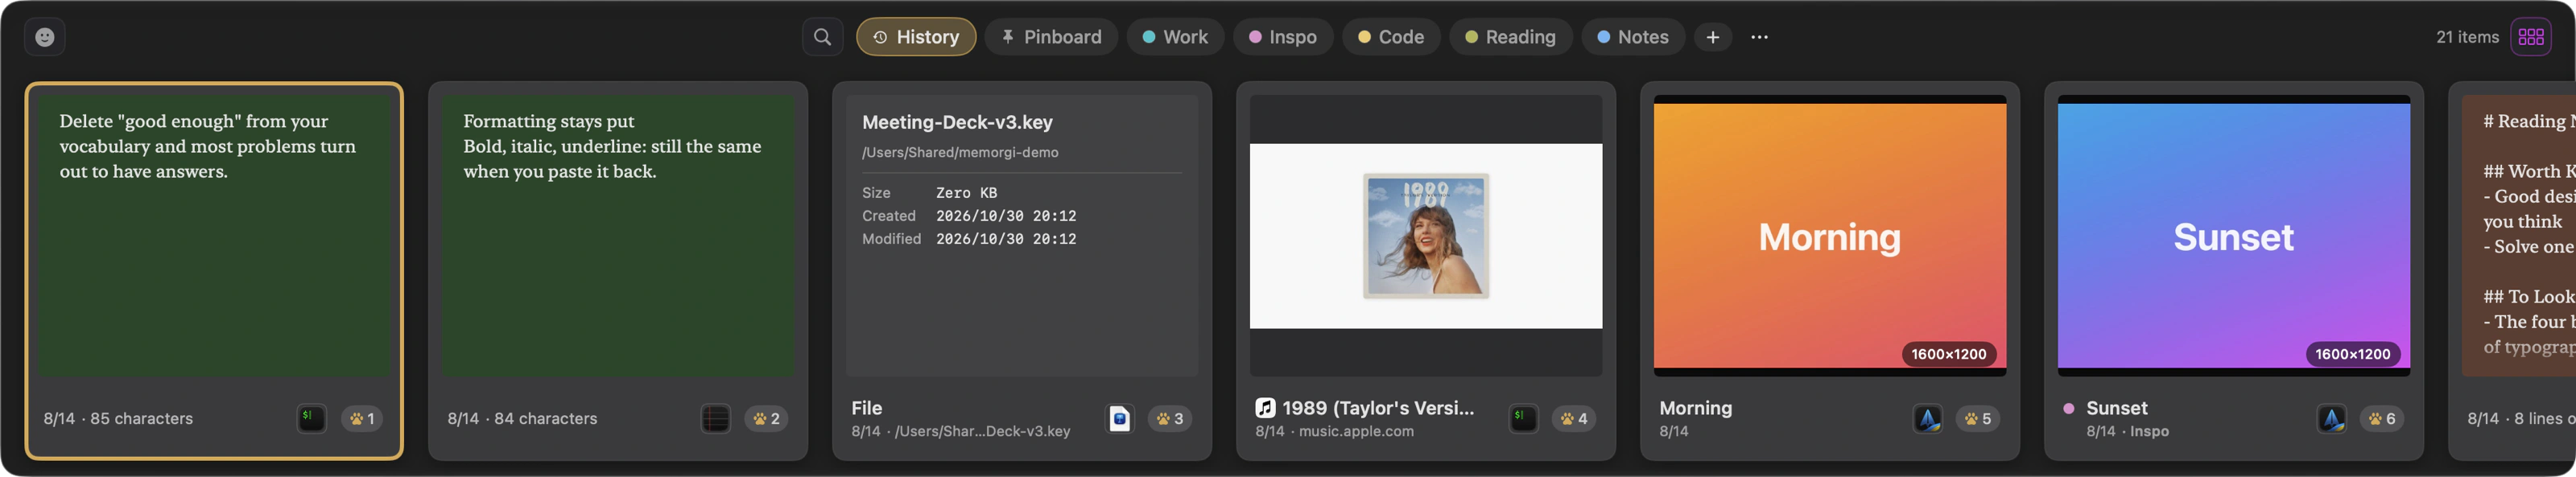Click paw badge number 1

(x=362, y=419)
